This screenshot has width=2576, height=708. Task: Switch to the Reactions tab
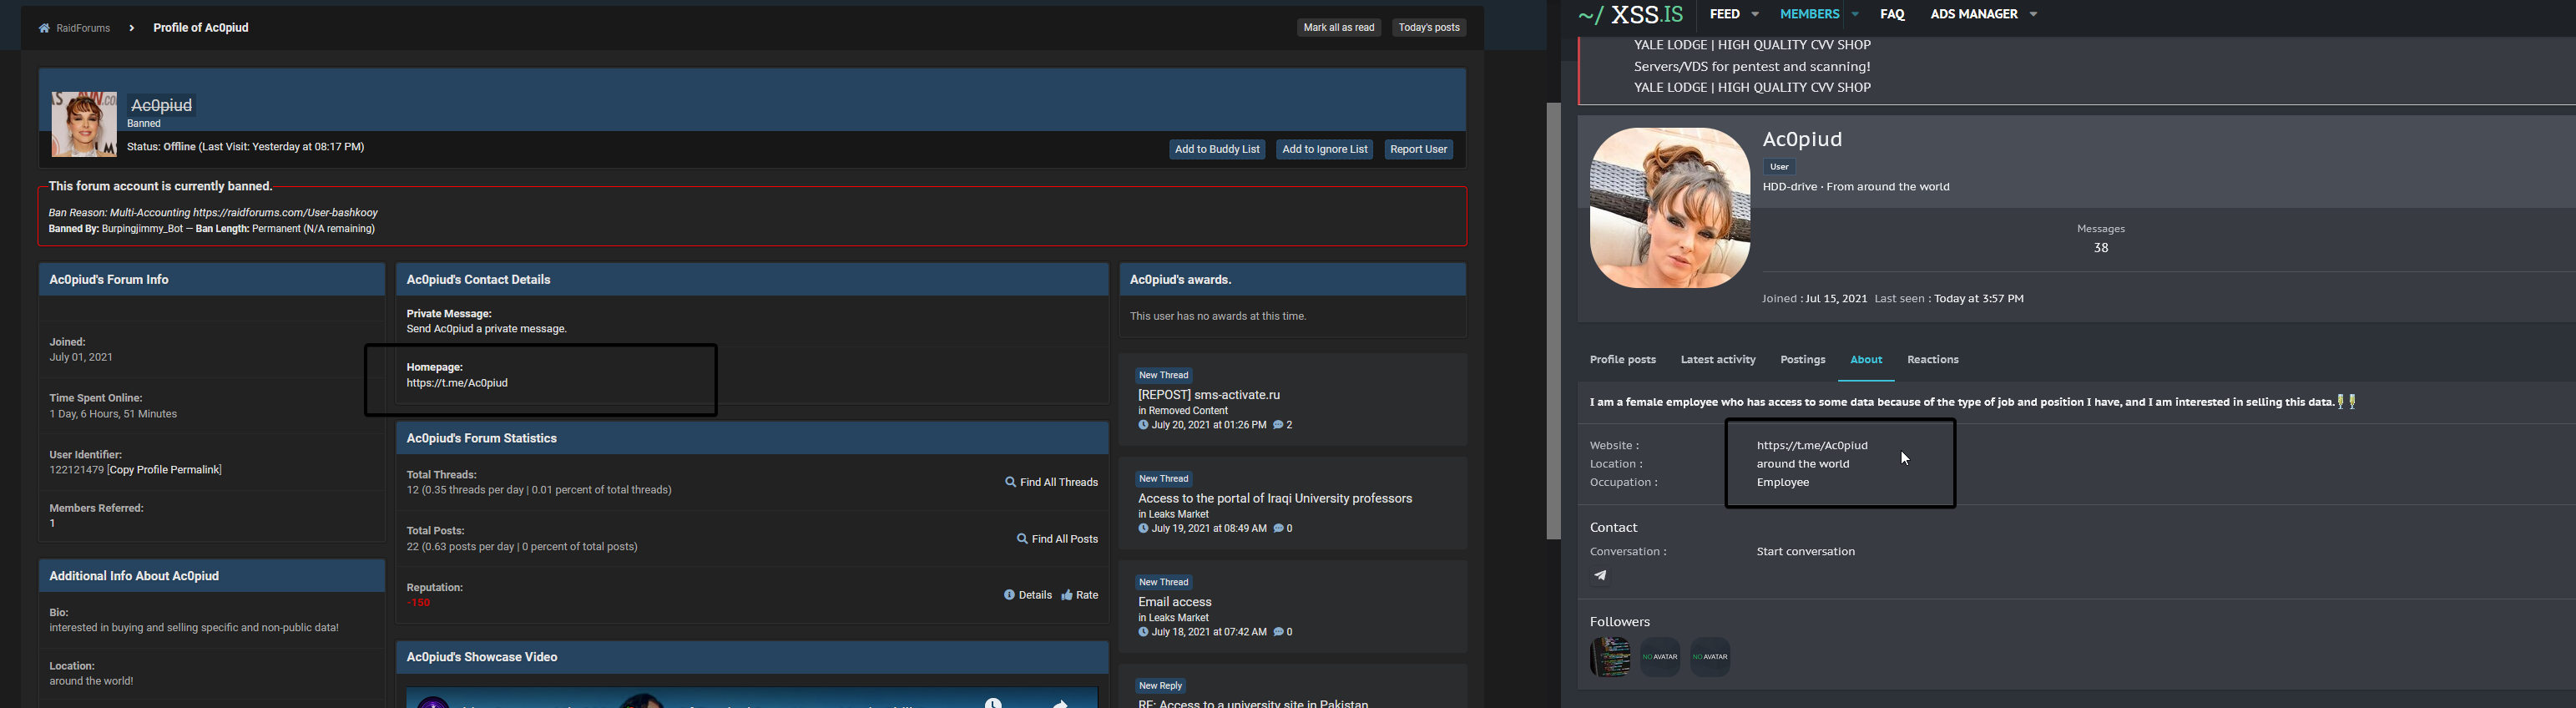pyautogui.click(x=1932, y=360)
